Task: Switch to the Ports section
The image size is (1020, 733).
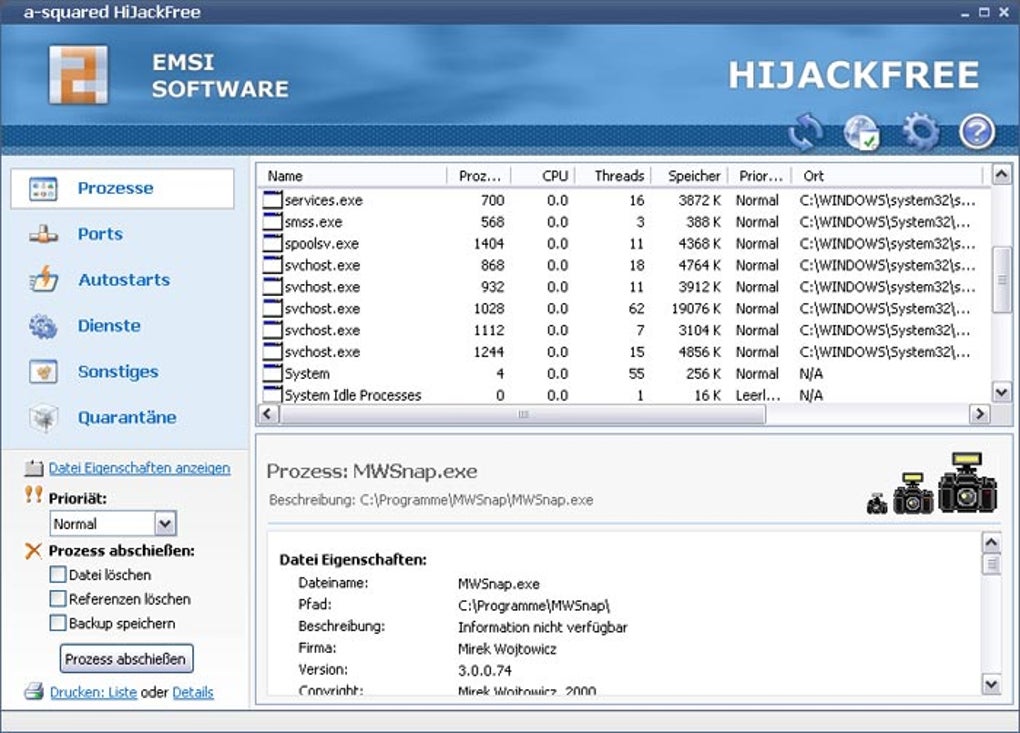Action: click(100, 234)
